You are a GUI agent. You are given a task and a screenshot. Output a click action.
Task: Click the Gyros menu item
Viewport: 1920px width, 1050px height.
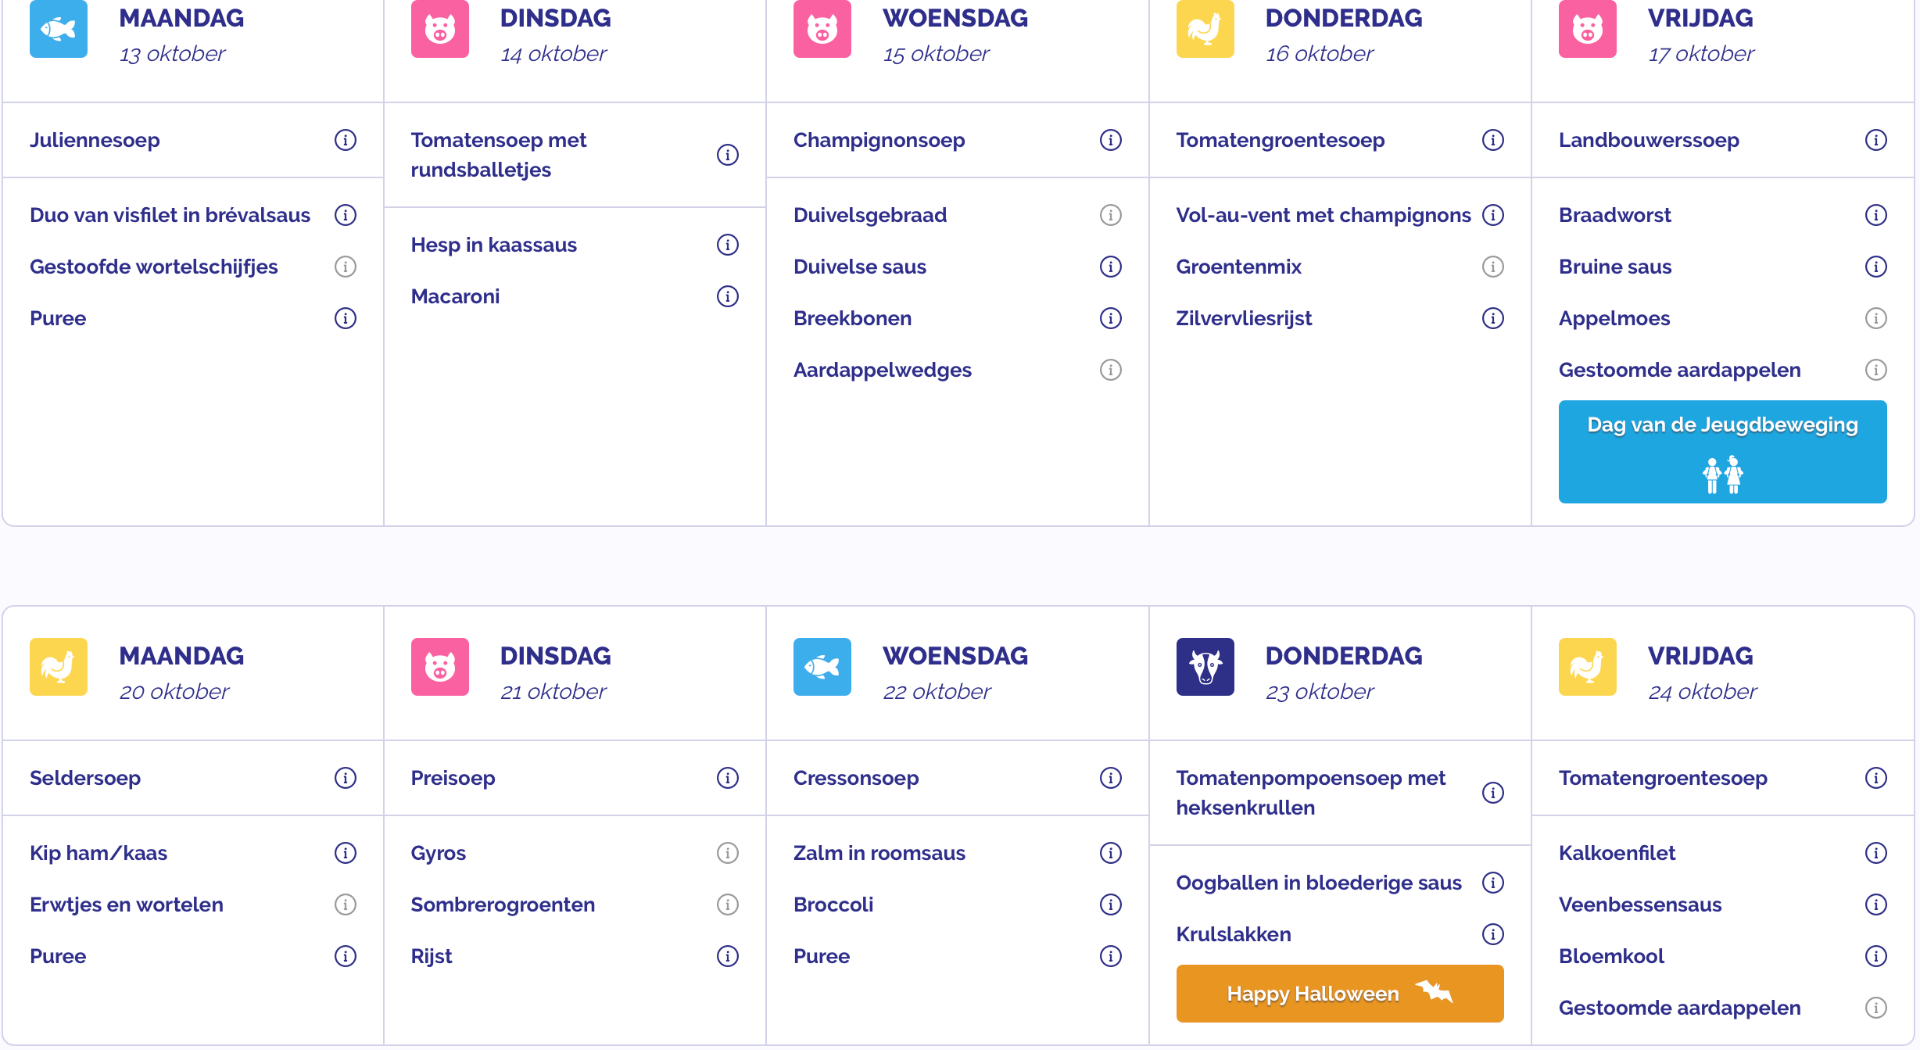tap(438, 853)
